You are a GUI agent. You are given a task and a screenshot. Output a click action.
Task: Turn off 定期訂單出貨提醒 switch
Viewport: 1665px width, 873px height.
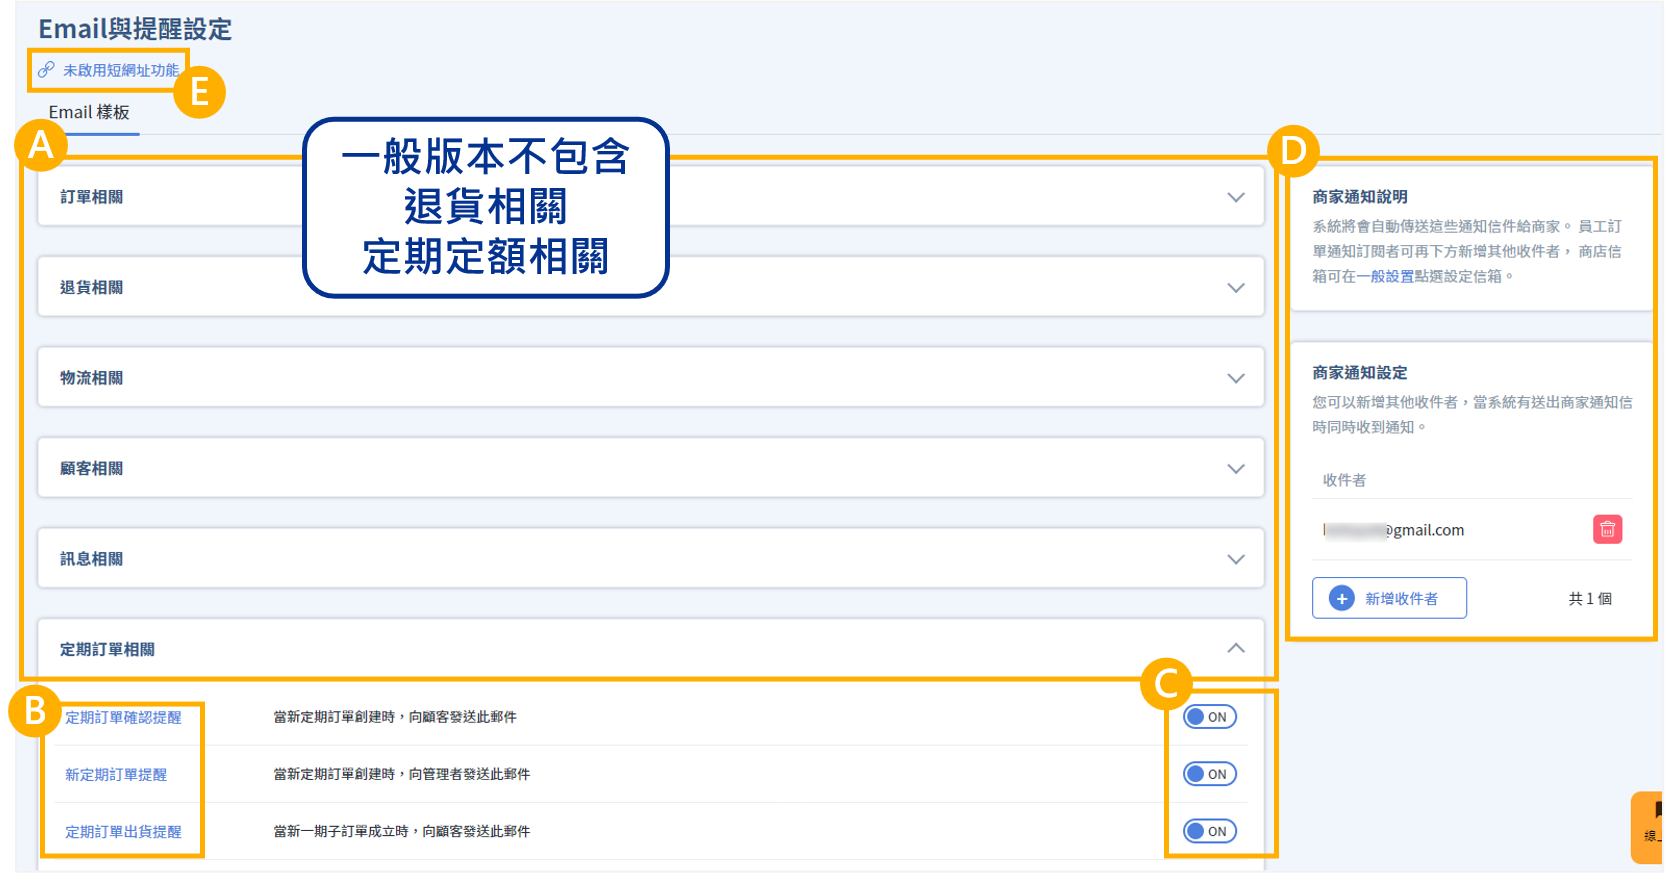(1209, 831)
